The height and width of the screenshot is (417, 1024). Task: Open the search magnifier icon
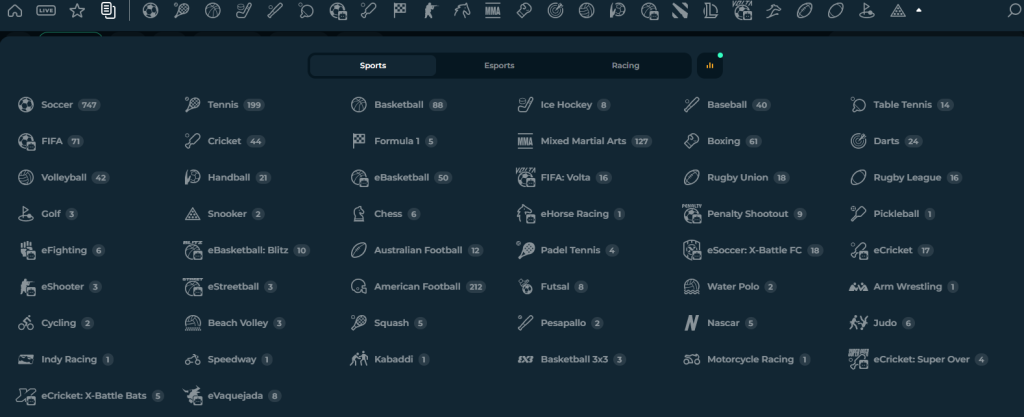pos(1014,10)
